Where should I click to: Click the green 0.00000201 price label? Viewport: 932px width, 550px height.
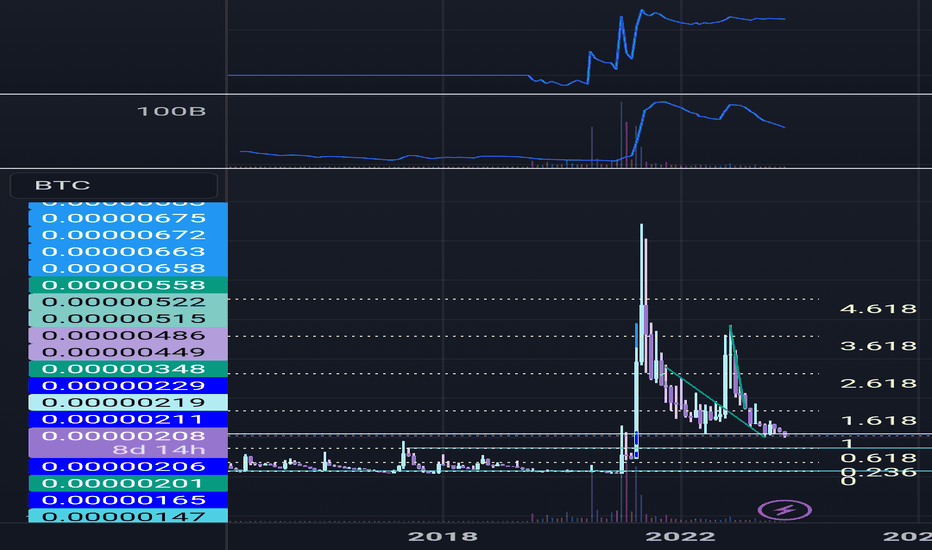tap(128, 483)
